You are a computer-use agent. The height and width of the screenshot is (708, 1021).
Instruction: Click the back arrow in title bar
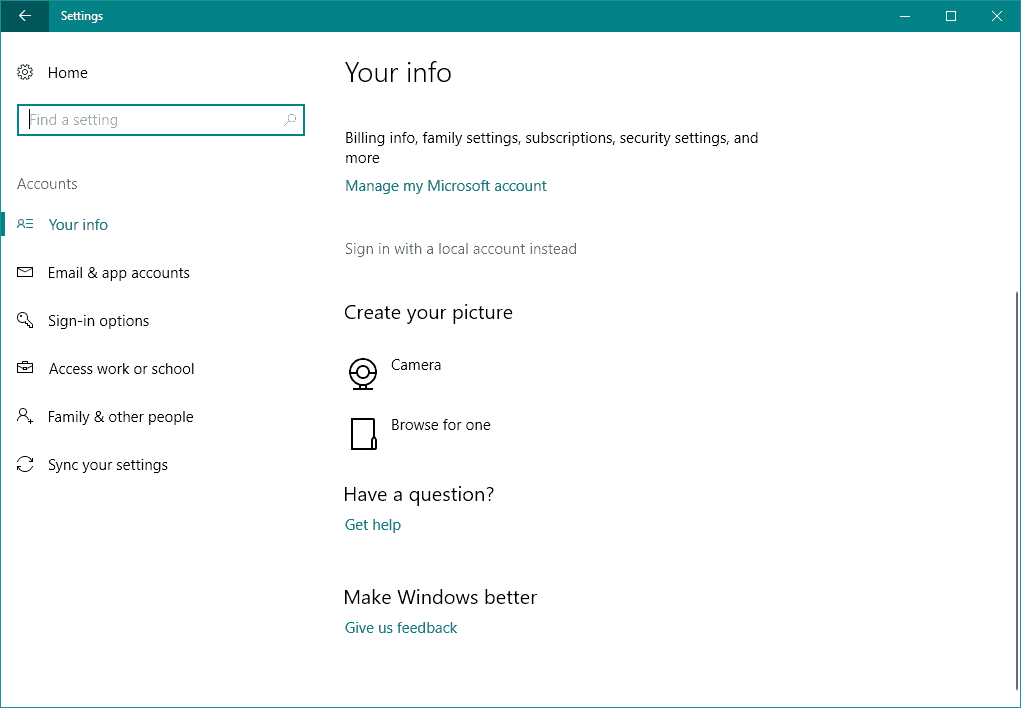25,16
